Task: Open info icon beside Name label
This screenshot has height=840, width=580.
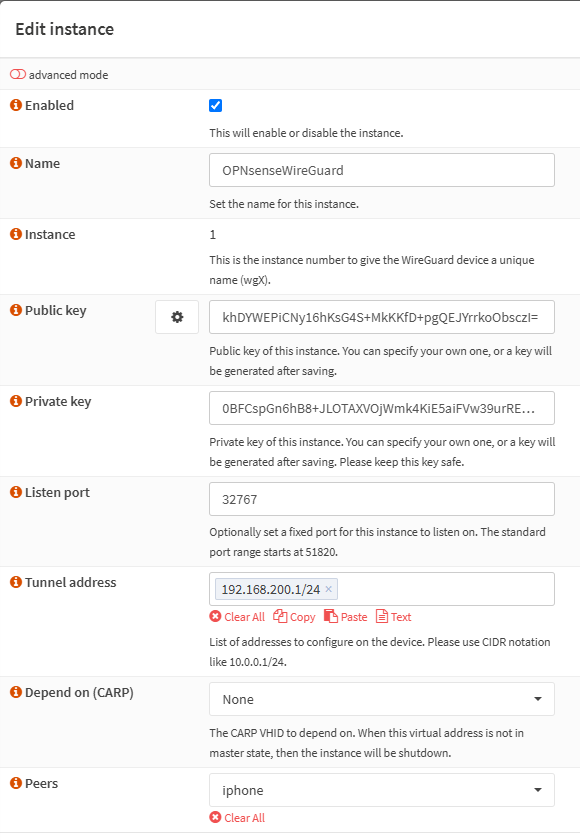Action: click(16, 163)
